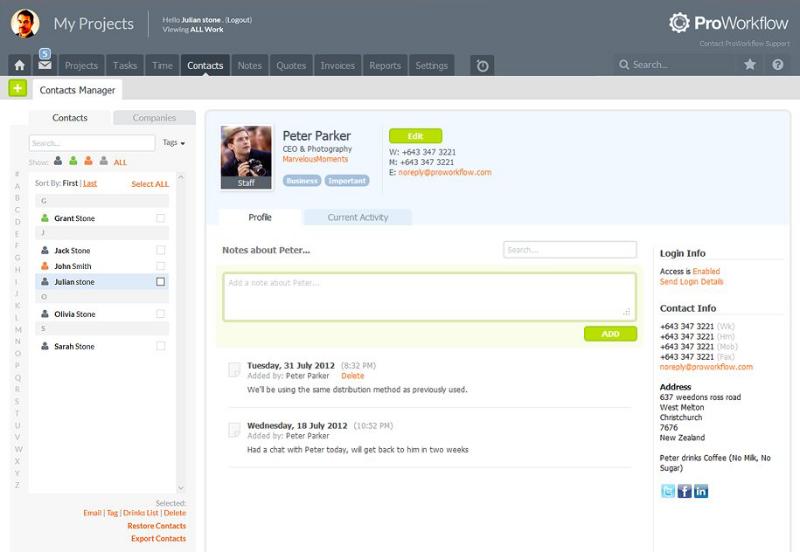Viewport: 800px width, 552px height.
Task: Tick the checkbox for Jack Stone
Action: [x=161, y=250]
